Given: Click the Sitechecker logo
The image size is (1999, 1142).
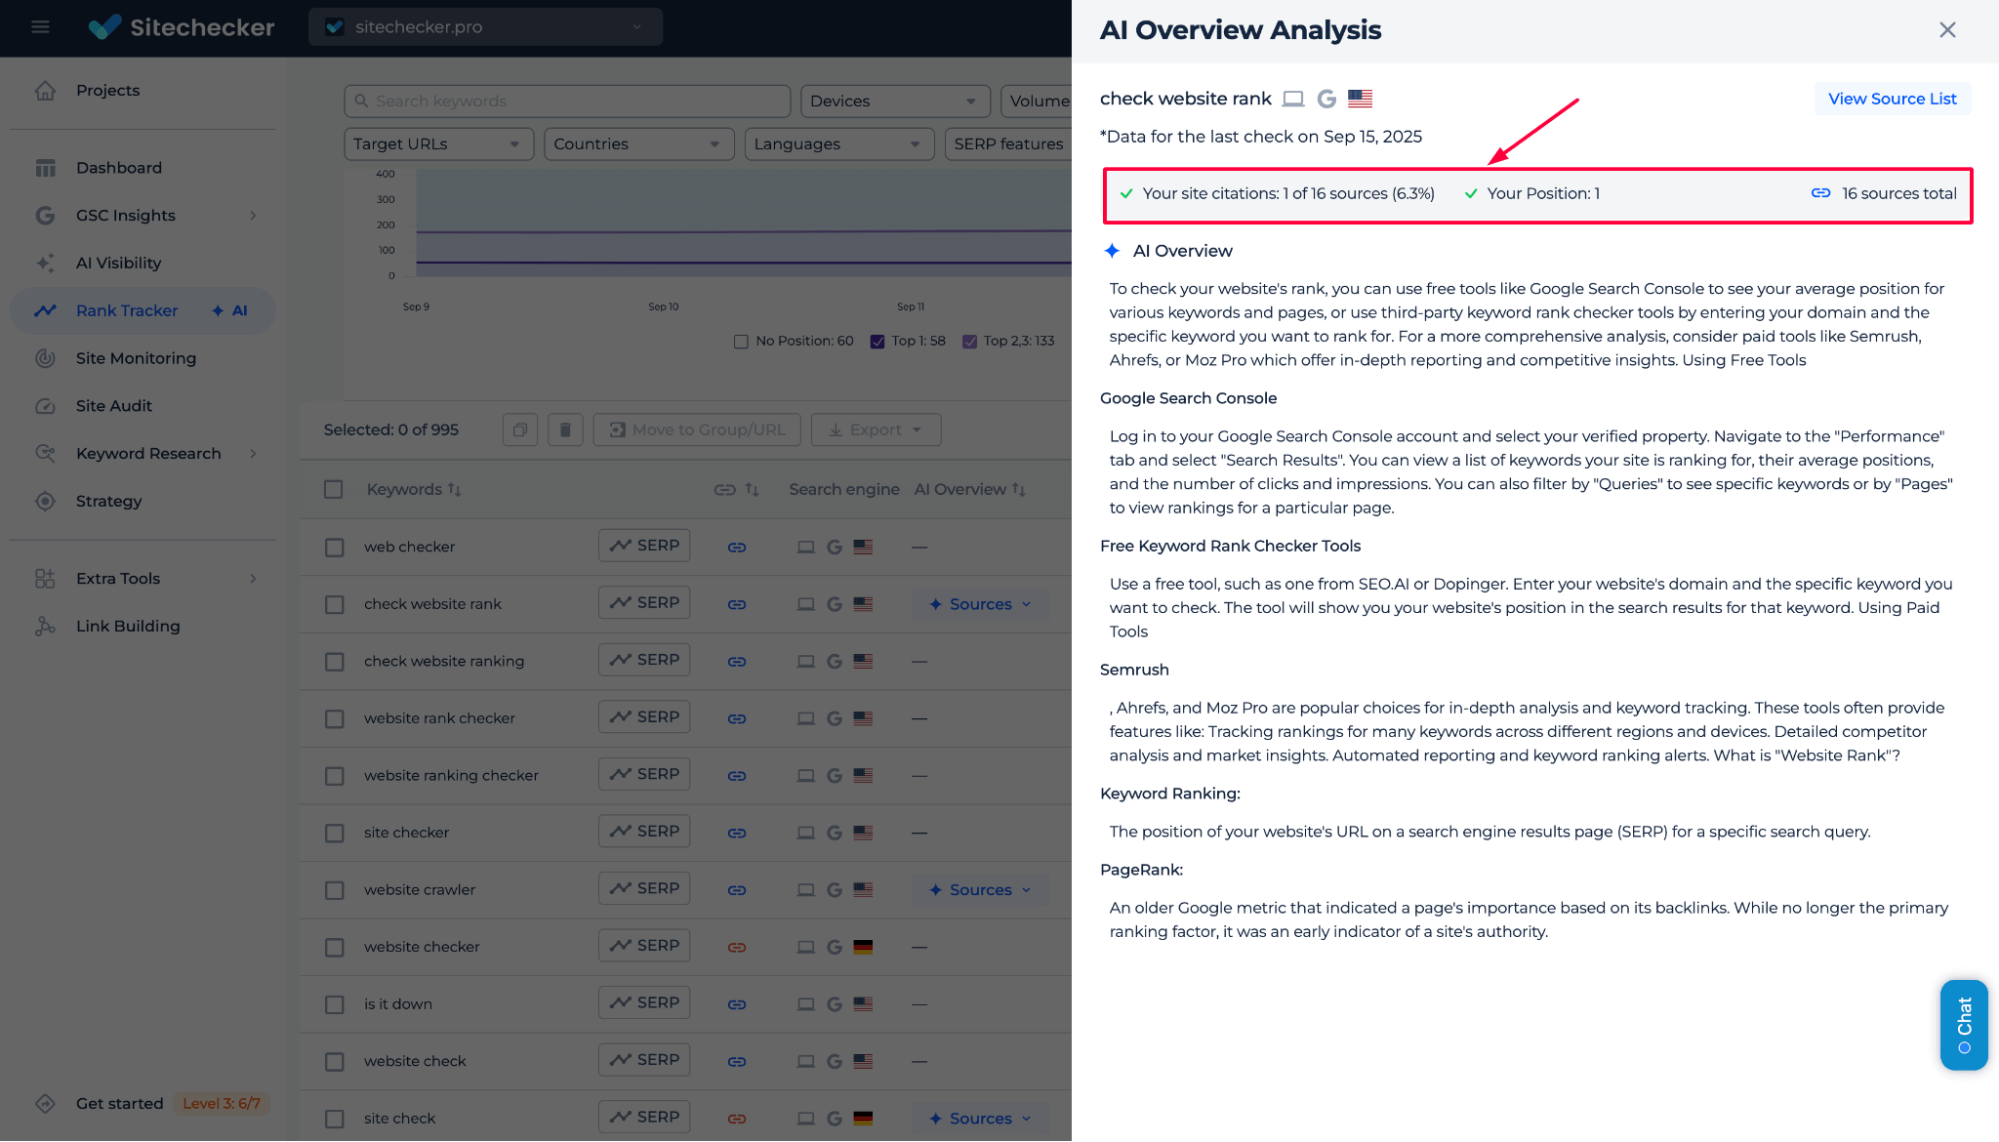Looking at the screenshot, I should pos(181,27).
